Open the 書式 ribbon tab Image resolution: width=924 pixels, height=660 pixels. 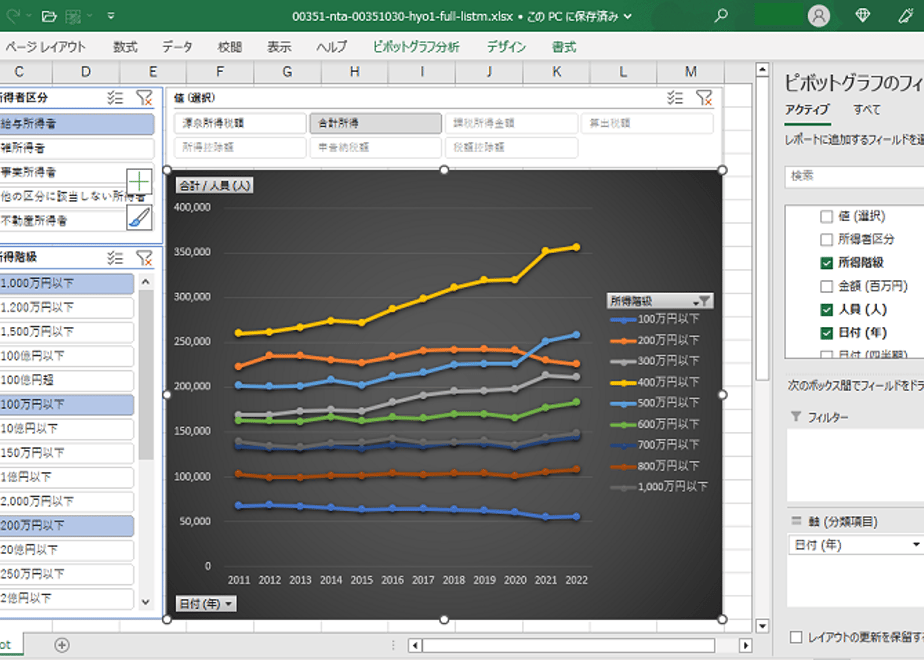point(564,47)
